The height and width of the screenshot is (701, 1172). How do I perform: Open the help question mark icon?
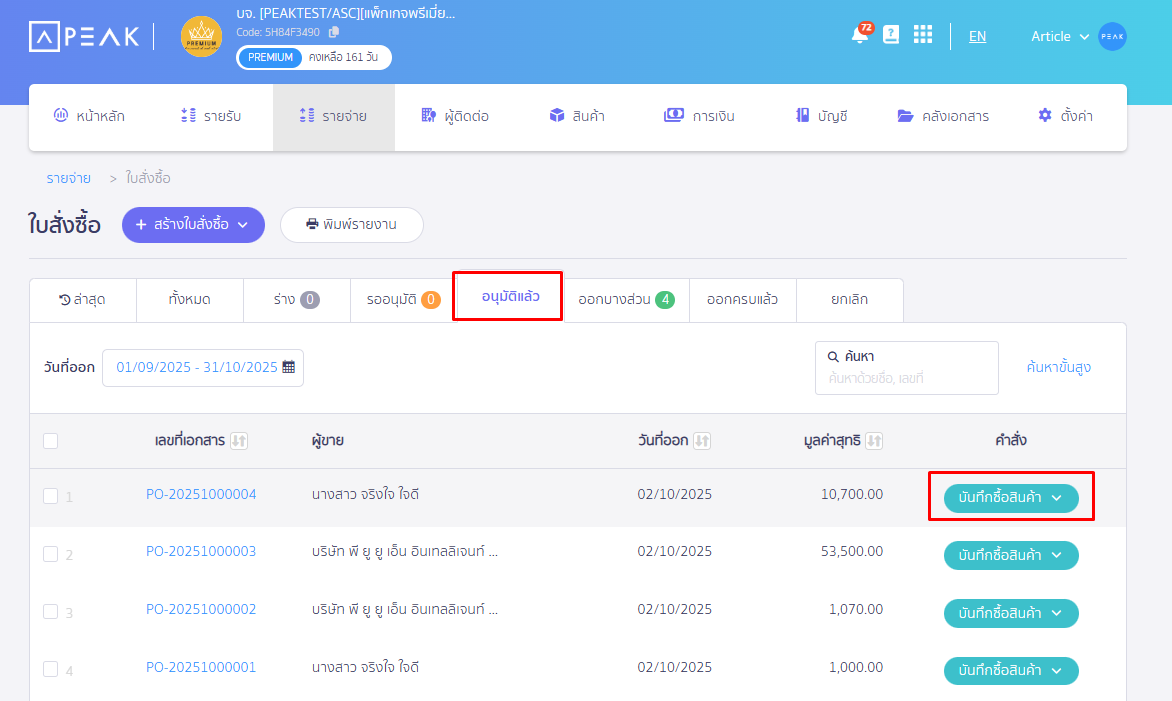pos(890,35)
